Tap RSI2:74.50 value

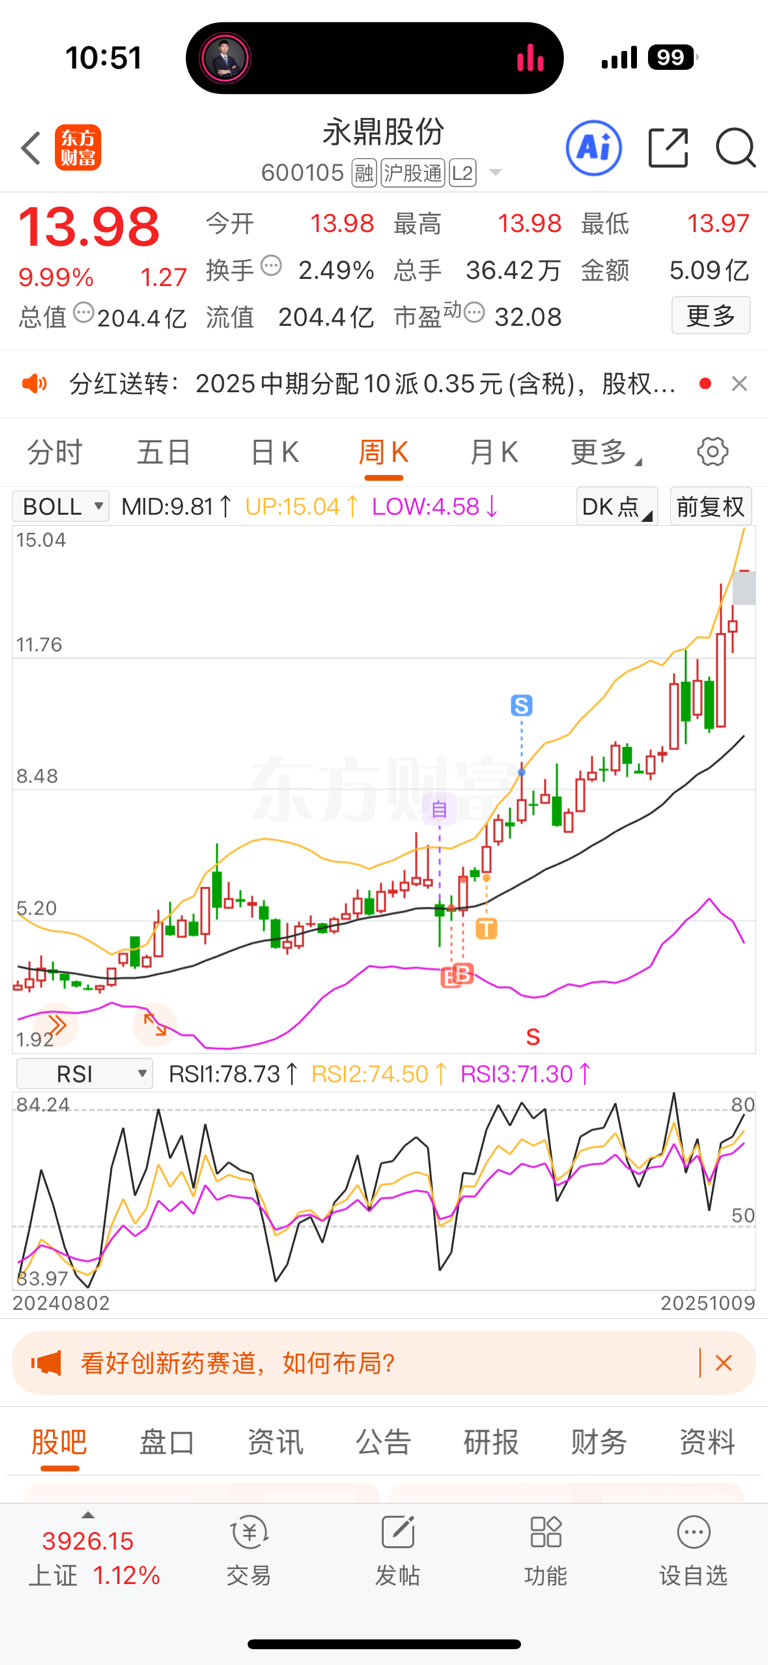tap(380, 1074)
